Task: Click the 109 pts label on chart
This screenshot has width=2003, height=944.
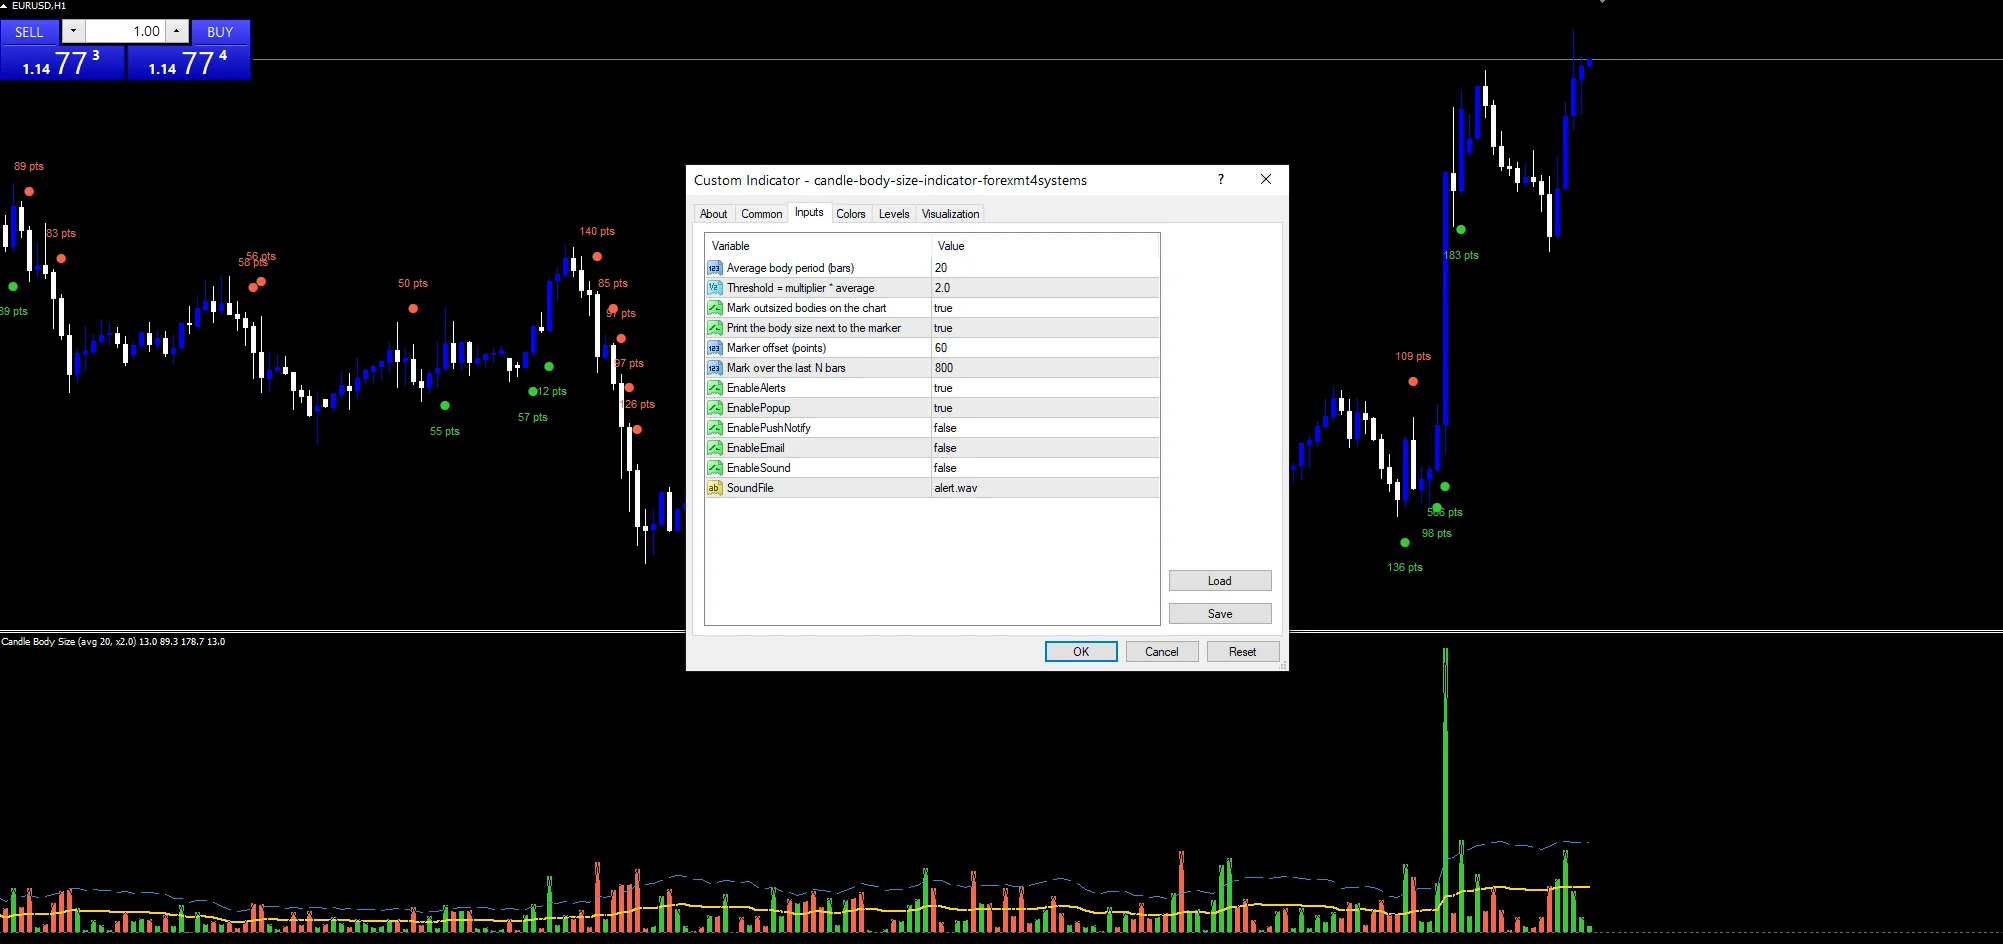Action: 1413,356
